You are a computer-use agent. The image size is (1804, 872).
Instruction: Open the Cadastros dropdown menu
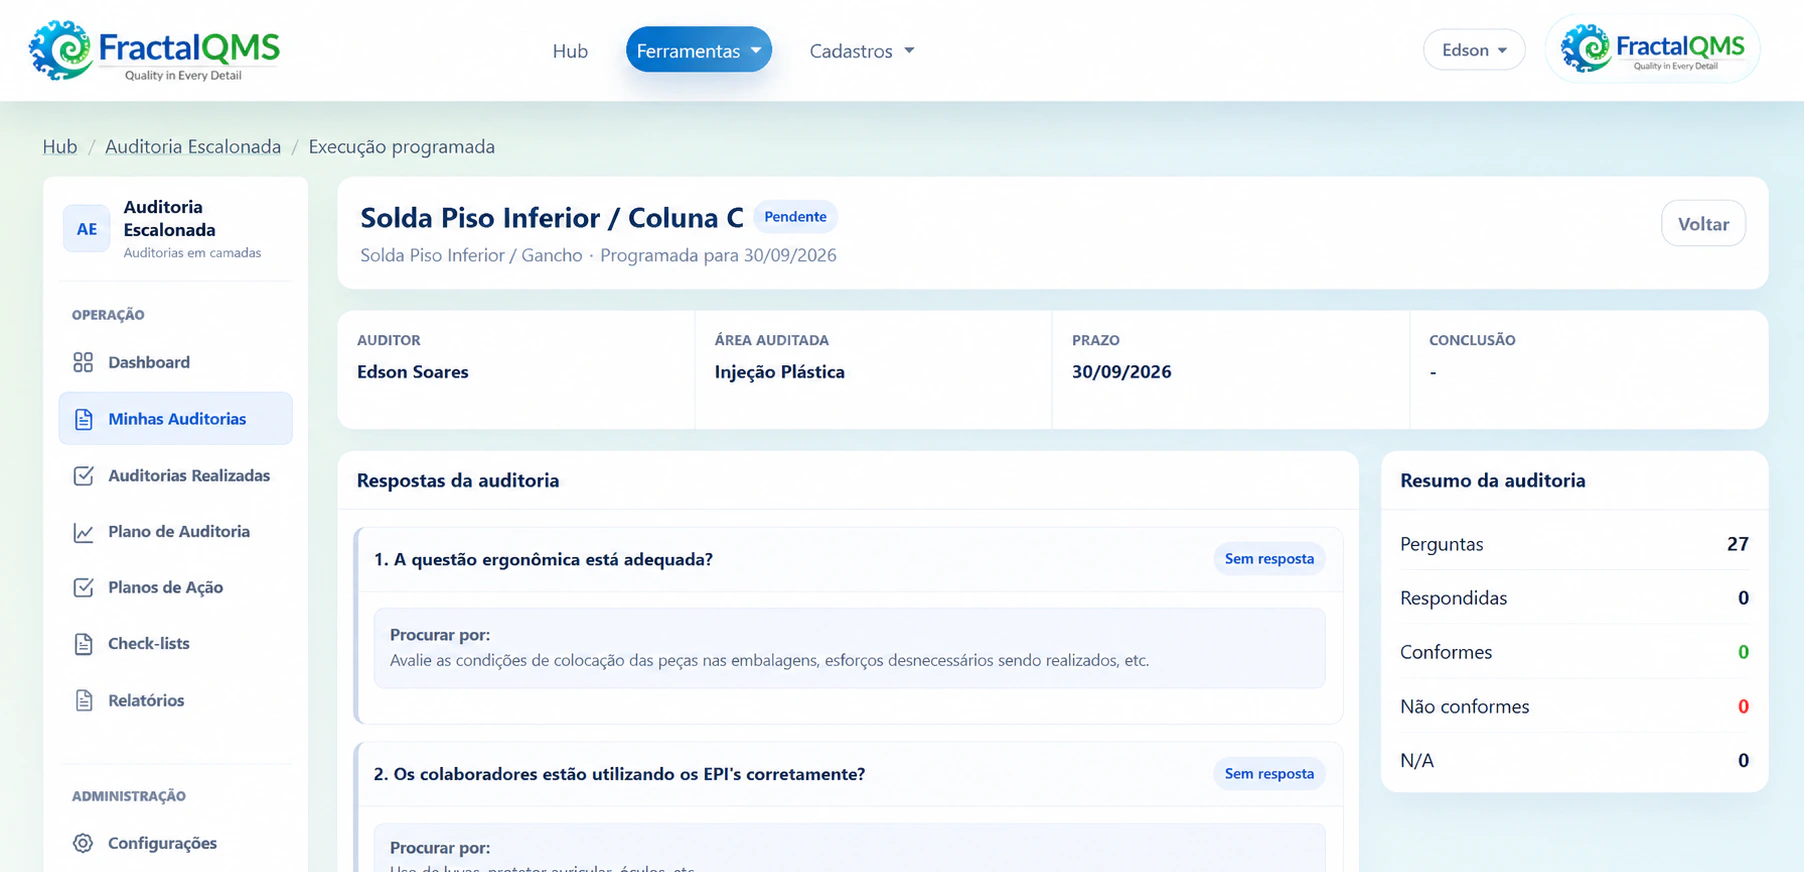(862, 51)
